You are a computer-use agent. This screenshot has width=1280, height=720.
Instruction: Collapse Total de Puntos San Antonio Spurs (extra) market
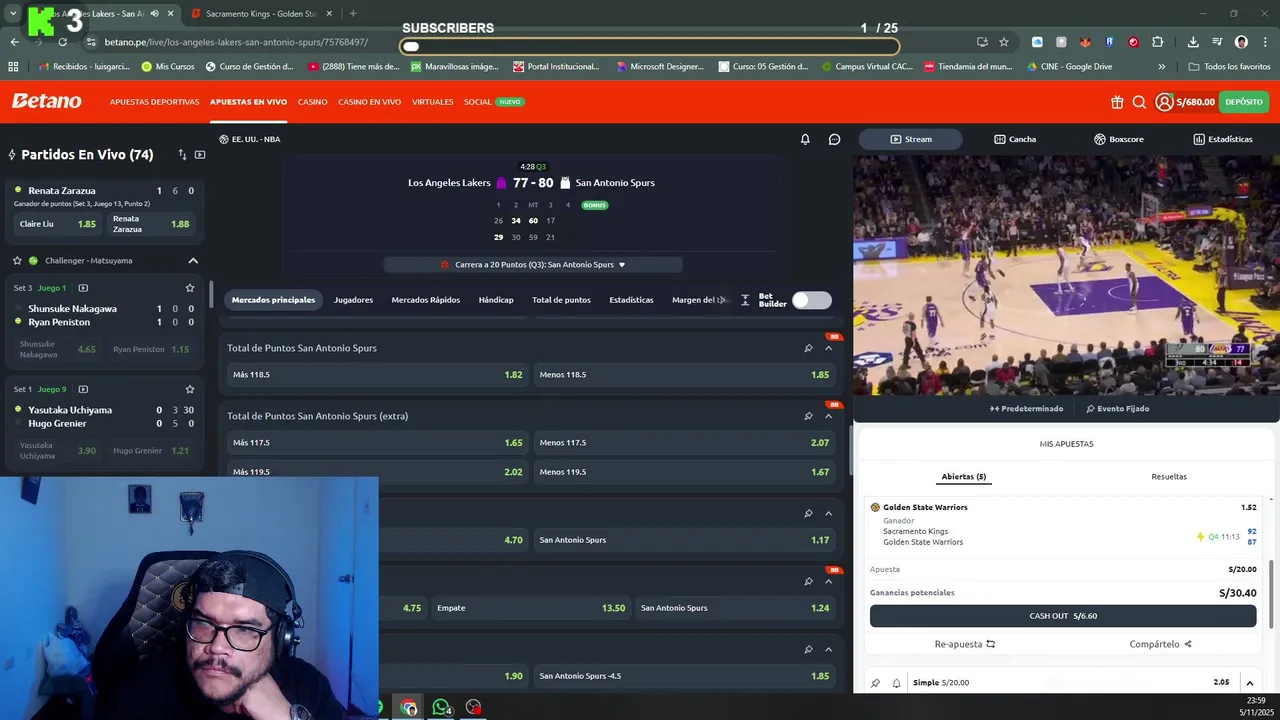point(828,416)
